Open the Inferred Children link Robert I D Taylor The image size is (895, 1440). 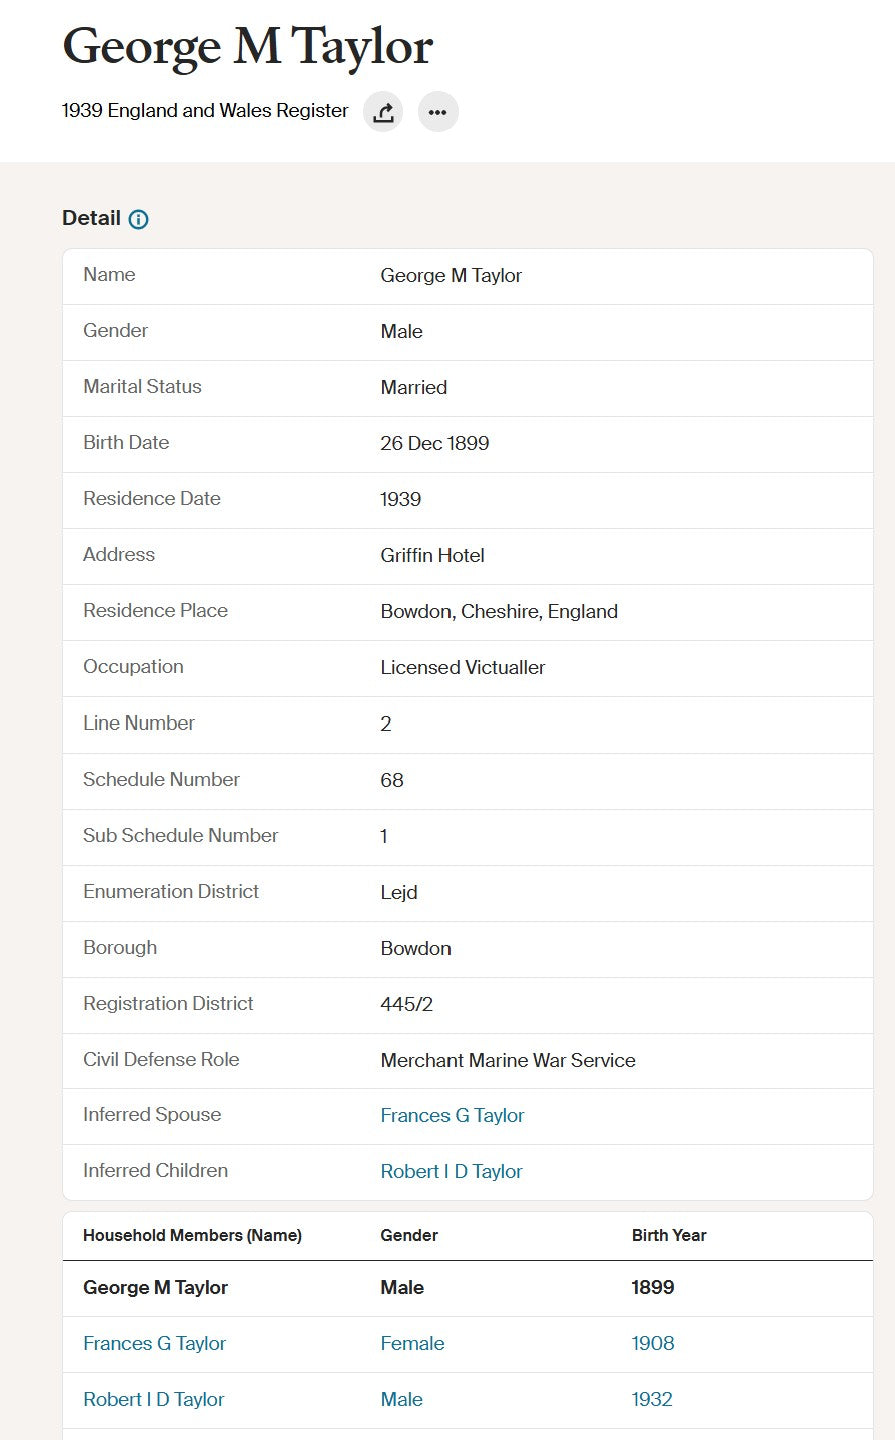[451, 1171]
